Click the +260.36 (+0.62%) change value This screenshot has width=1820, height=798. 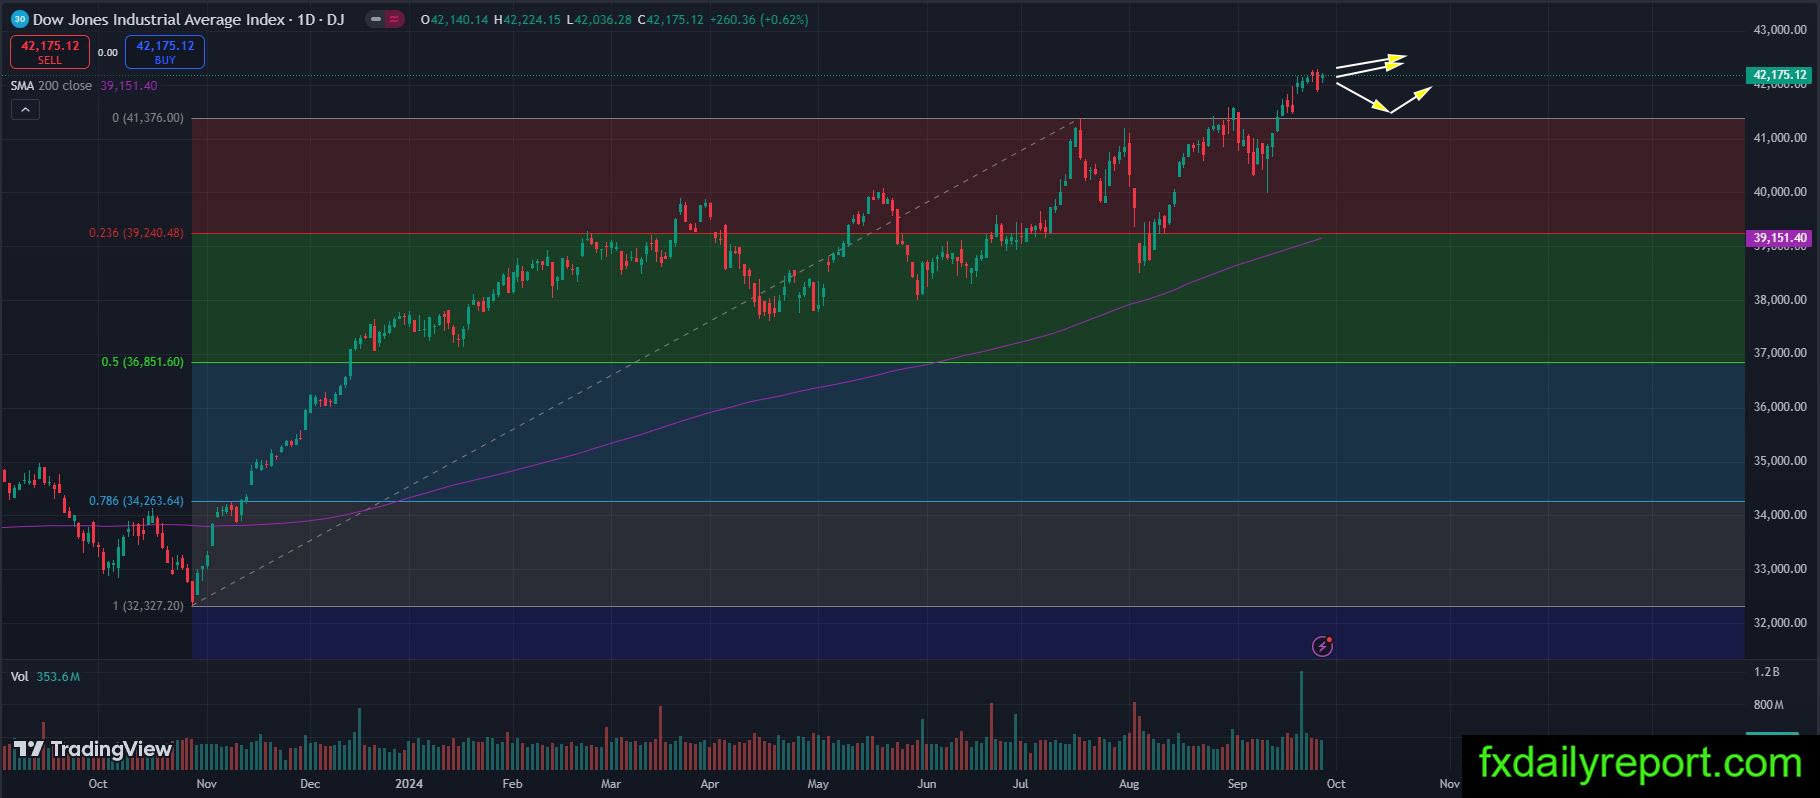point(759,19)
